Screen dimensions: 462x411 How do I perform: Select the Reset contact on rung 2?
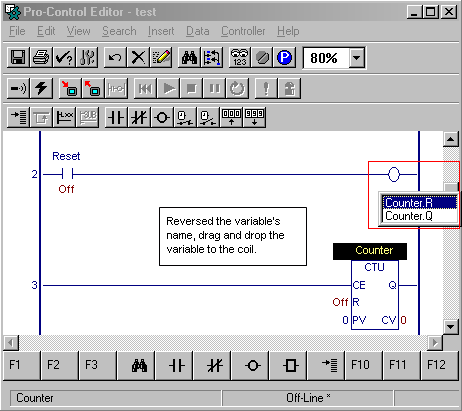pyautogui.click(x=67, y=174)
